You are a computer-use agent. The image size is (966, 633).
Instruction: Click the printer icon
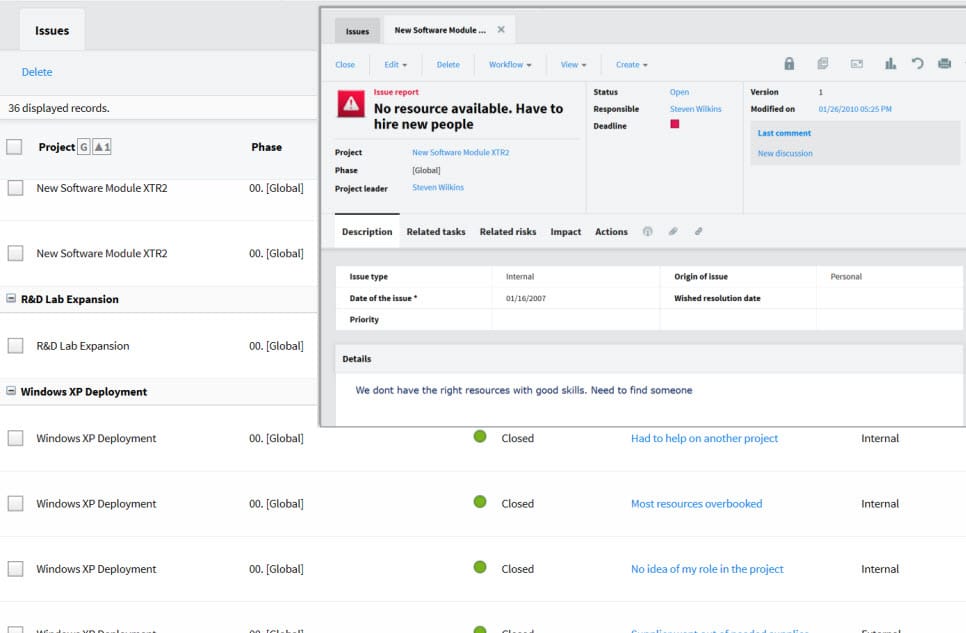944,64
